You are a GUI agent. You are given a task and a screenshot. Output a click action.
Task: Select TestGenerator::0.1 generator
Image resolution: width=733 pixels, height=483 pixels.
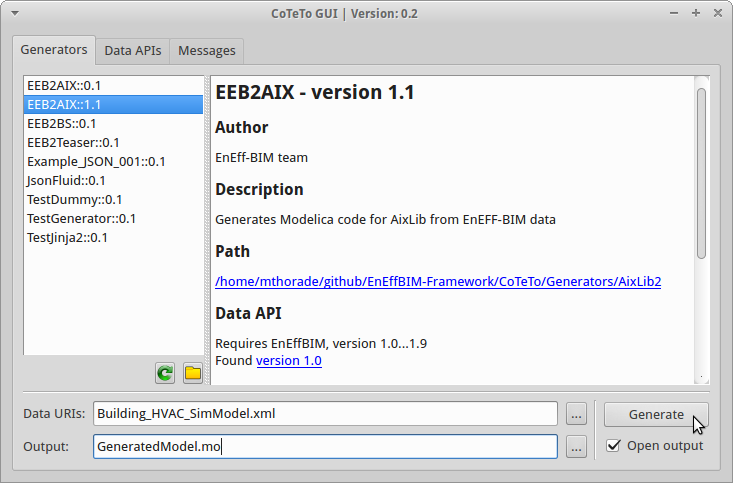point(114,219)
